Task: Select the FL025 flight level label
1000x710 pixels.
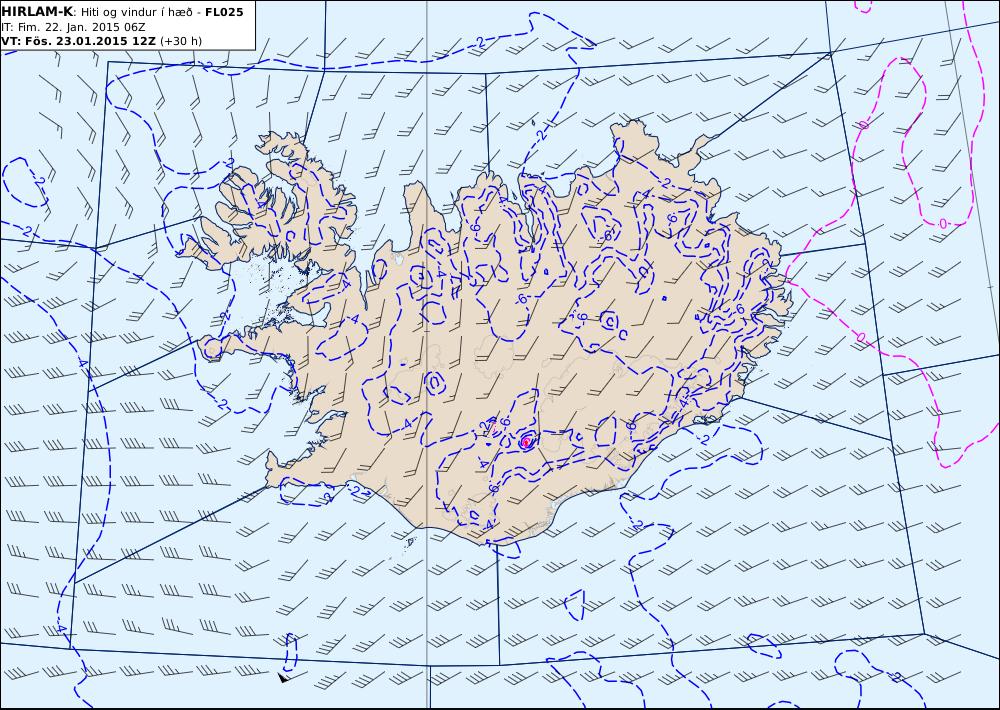Action: click(224, 12)
